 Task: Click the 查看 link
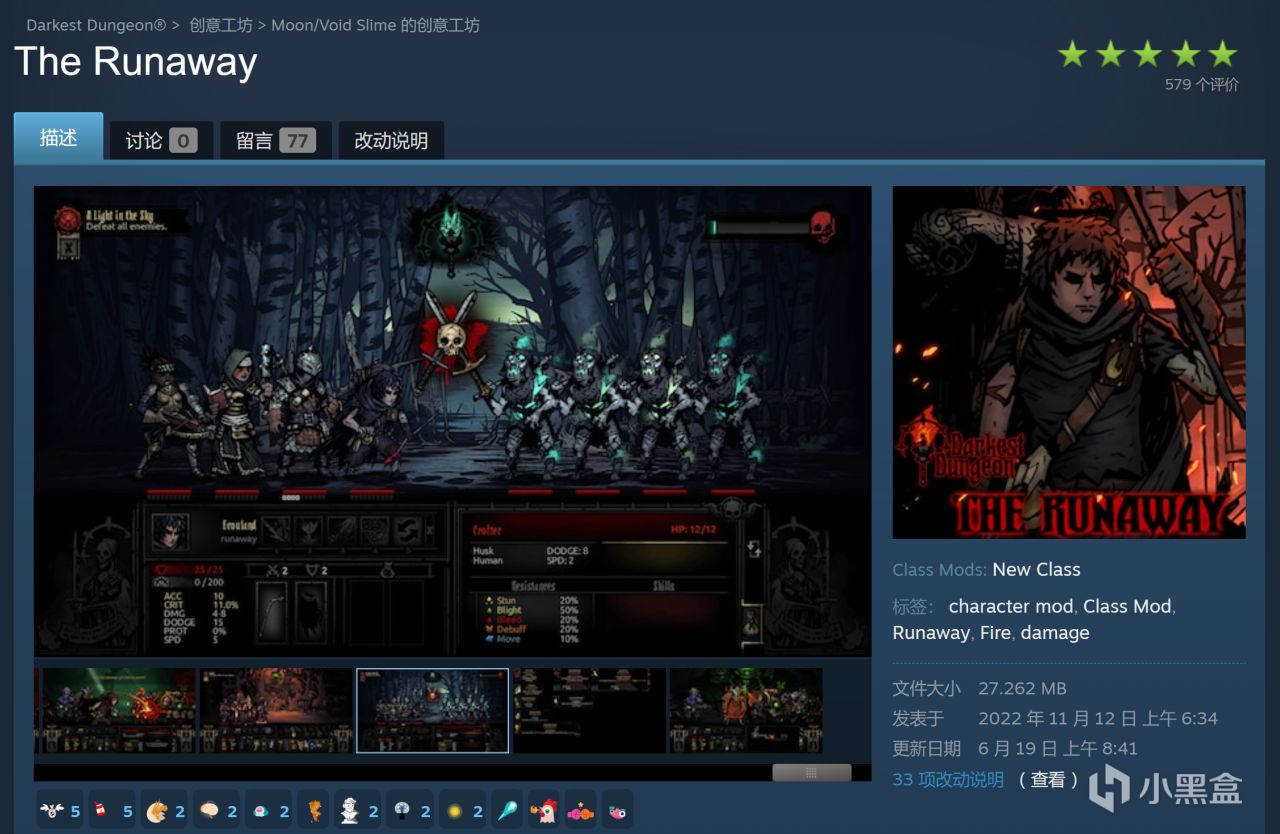pos(1048,779)
